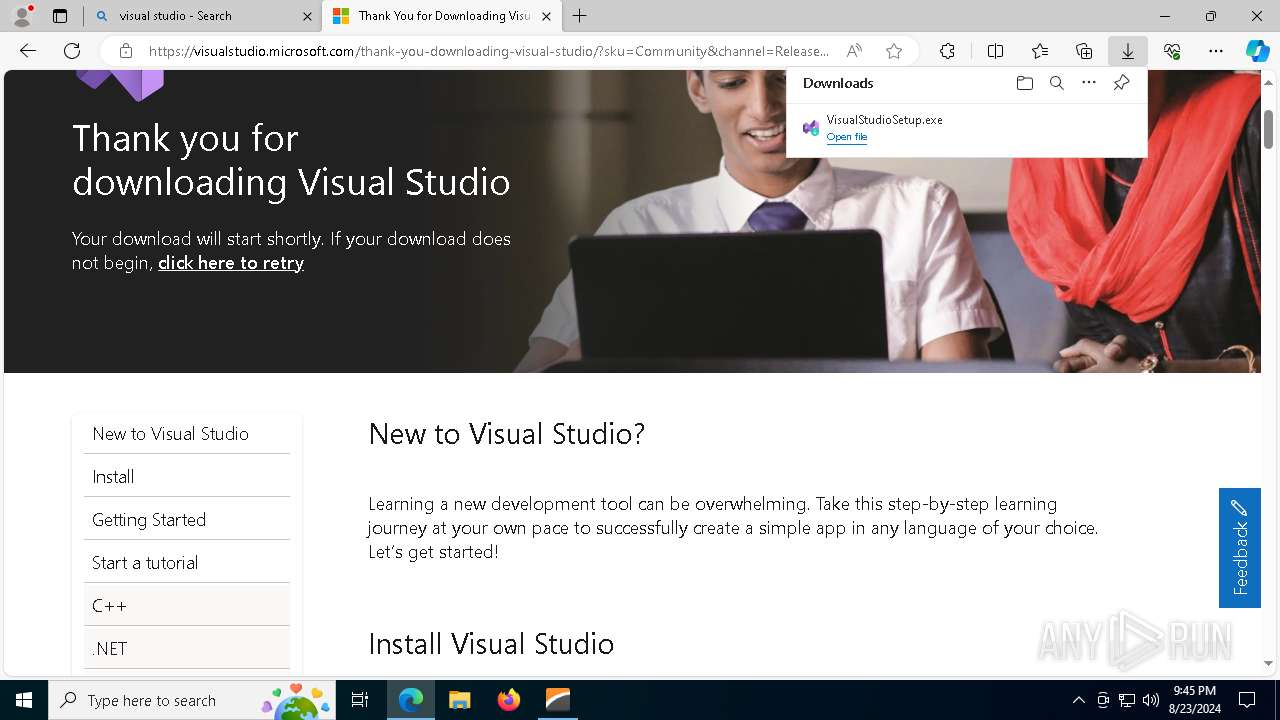1280x720 pixels.
Task: Pin the Downloads panel
Action: [1121, 83]
